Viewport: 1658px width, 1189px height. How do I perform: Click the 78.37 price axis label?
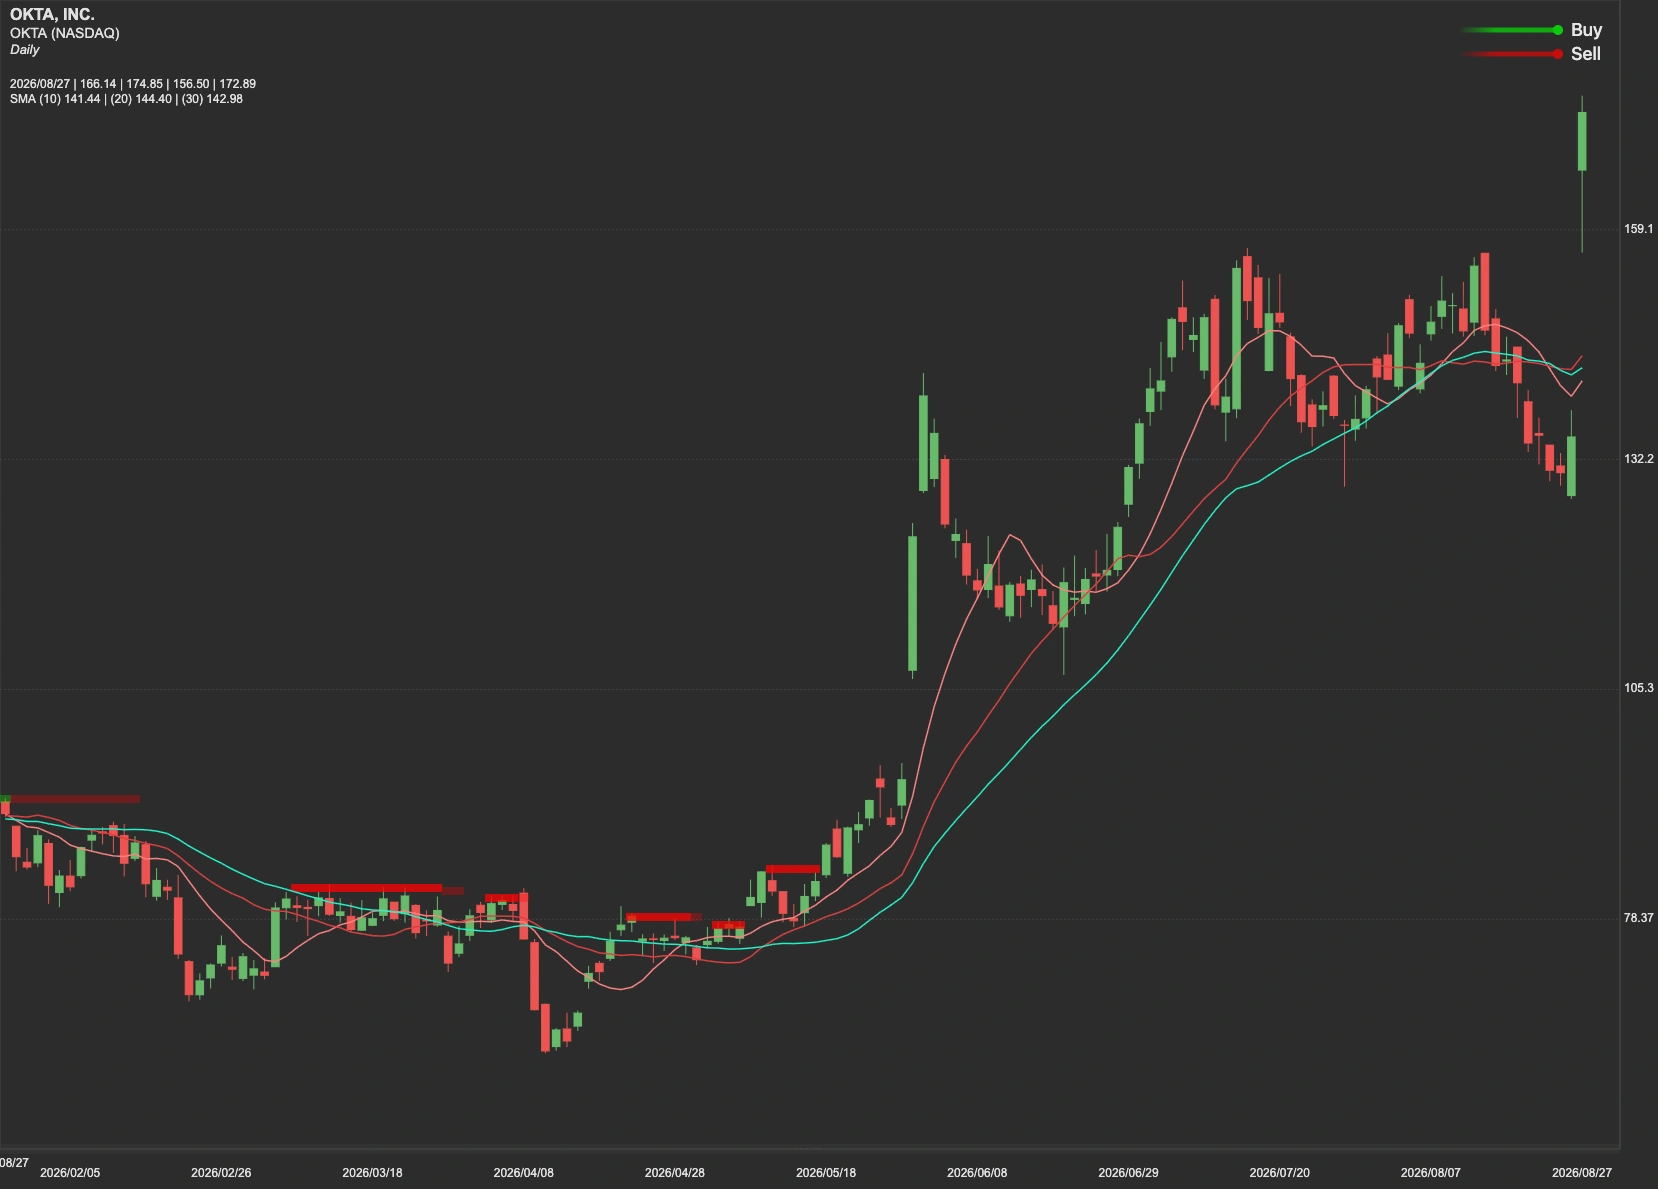click(1638, 918)
